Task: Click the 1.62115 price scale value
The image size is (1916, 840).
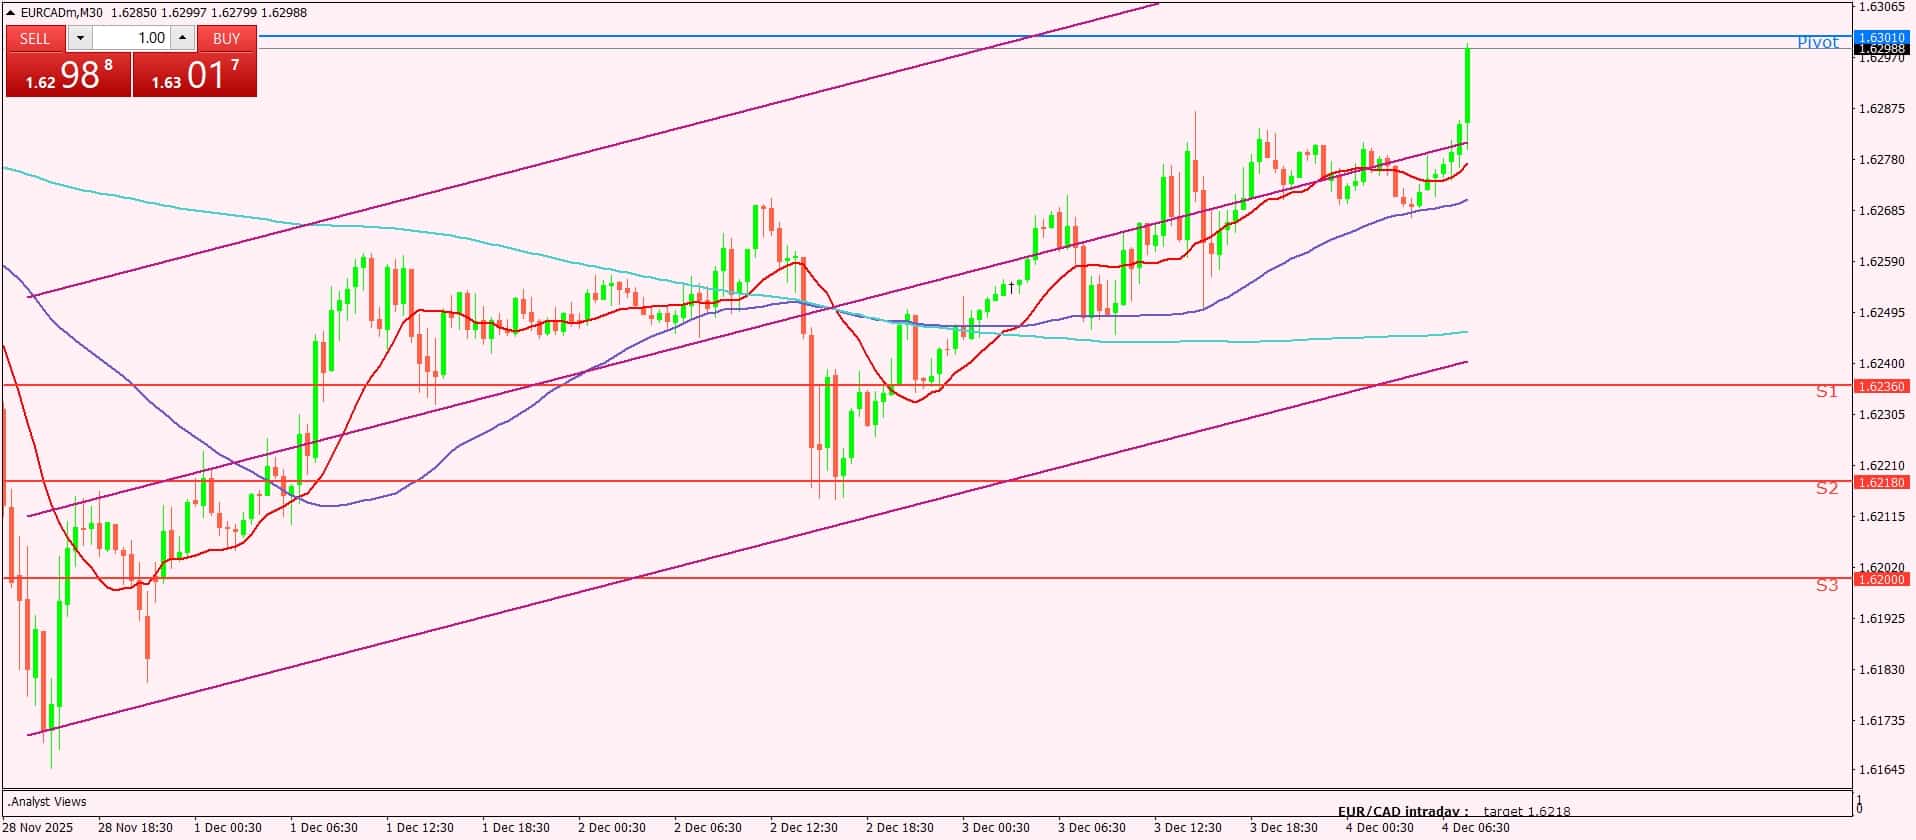Action: point(1881,516)
